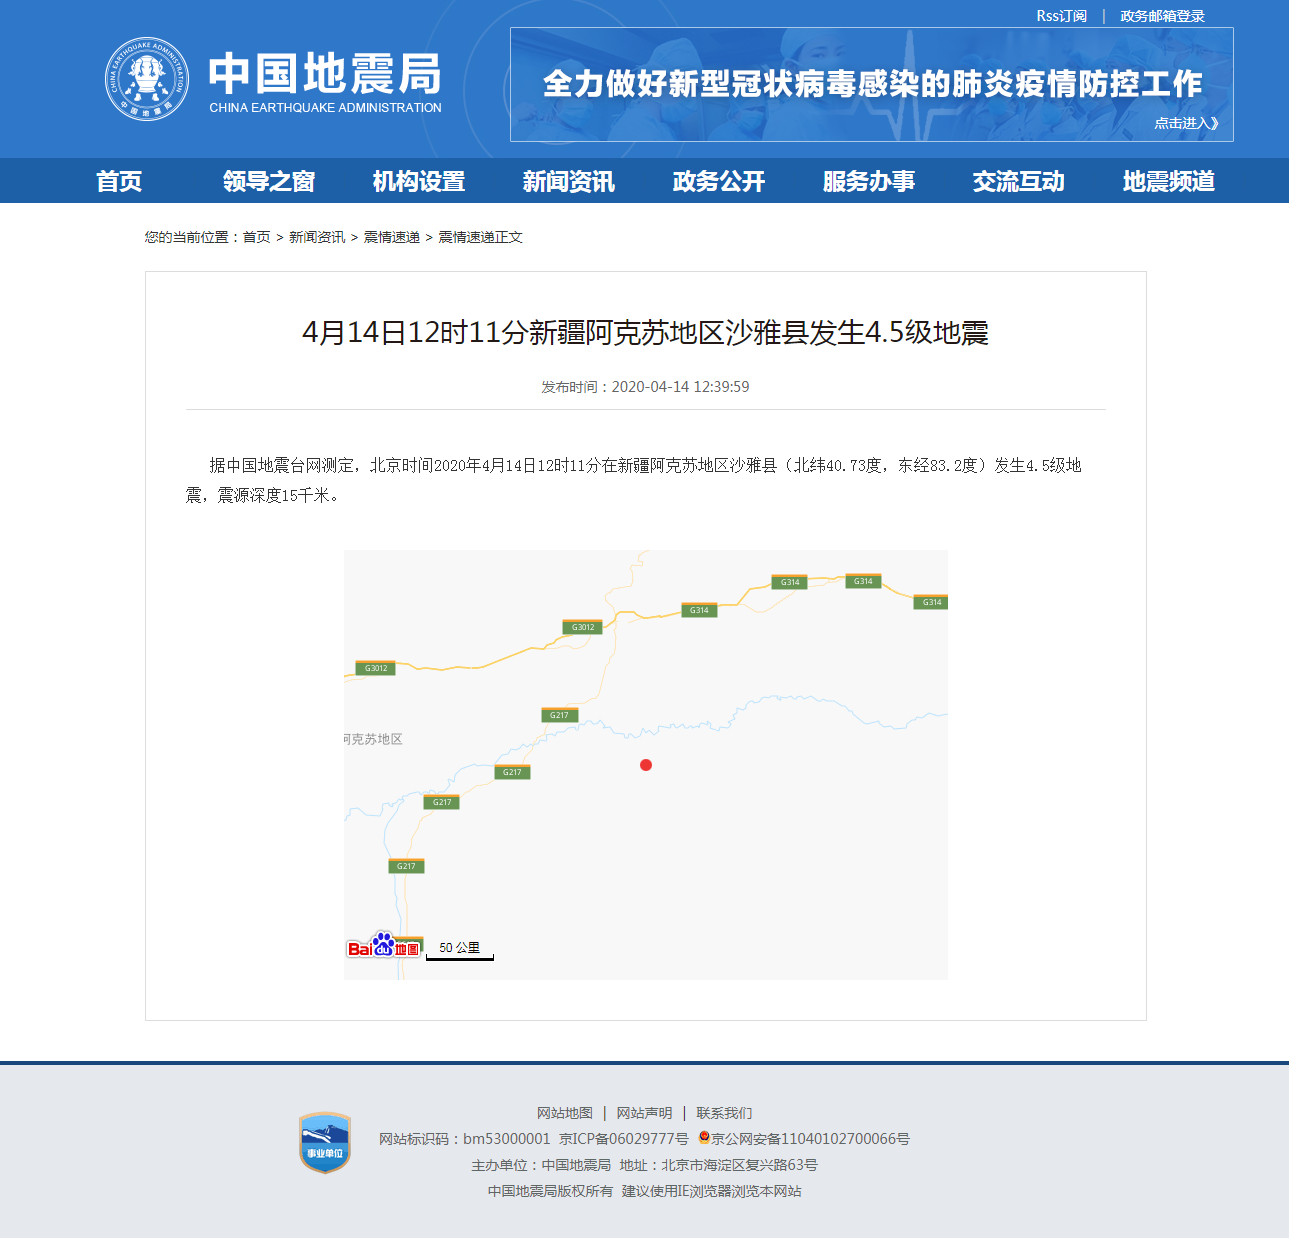Screen dimensions: 1289x1238
Task: Click the G3012 road sign at map's left edge
Action: [x=376, y=668]
